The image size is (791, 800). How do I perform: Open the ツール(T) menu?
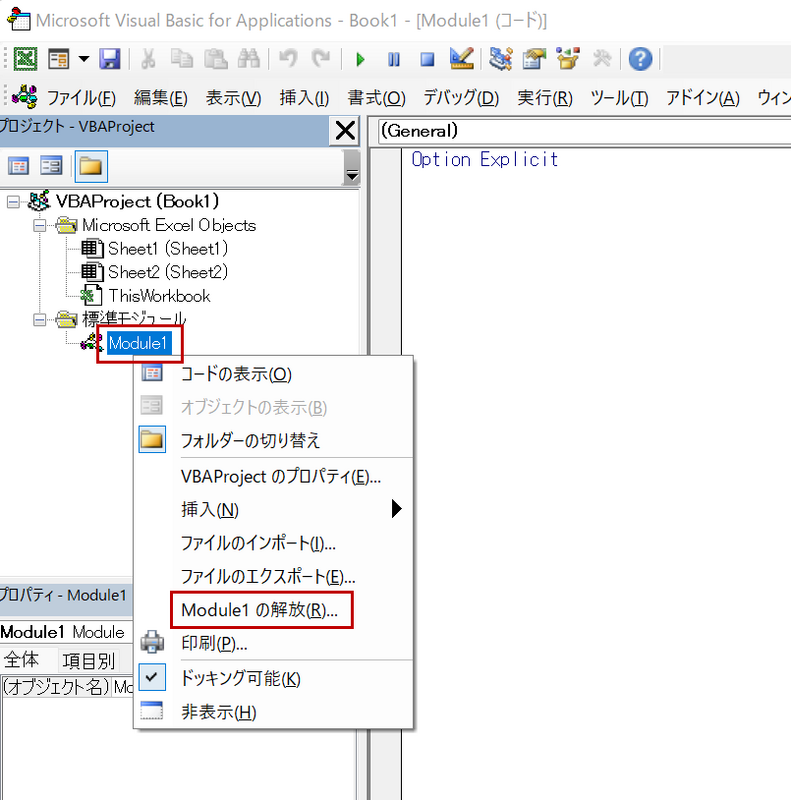[619, 97]
